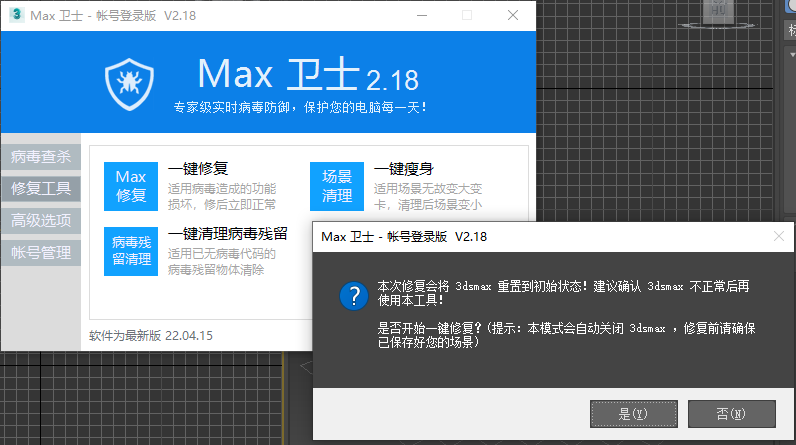Click the 适用病毒造成的功能损坏 description text
The height and width of the screenshot is (445, 796).
(x=222, y=197)
